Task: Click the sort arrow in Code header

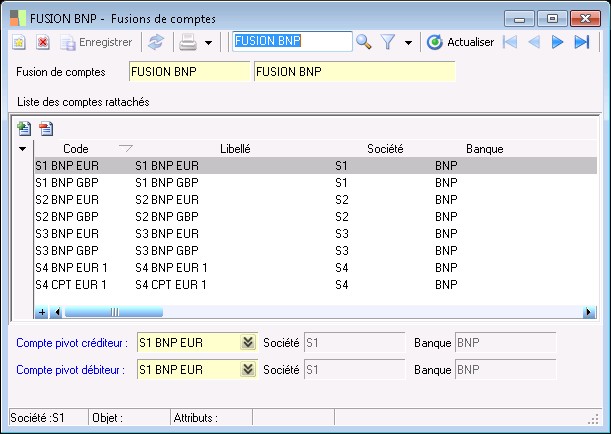Action: tap(125, 148)
